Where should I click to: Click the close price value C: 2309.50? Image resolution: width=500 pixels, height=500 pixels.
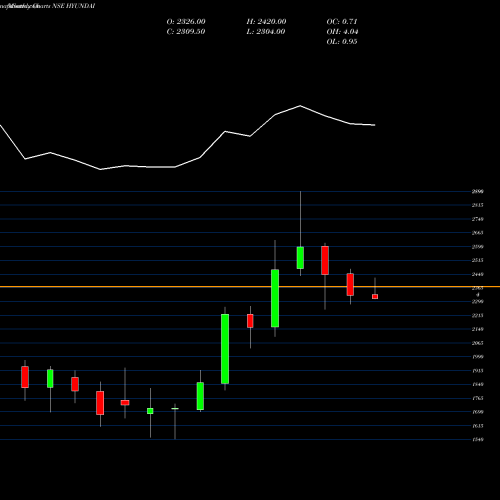[x=186, y=32]
